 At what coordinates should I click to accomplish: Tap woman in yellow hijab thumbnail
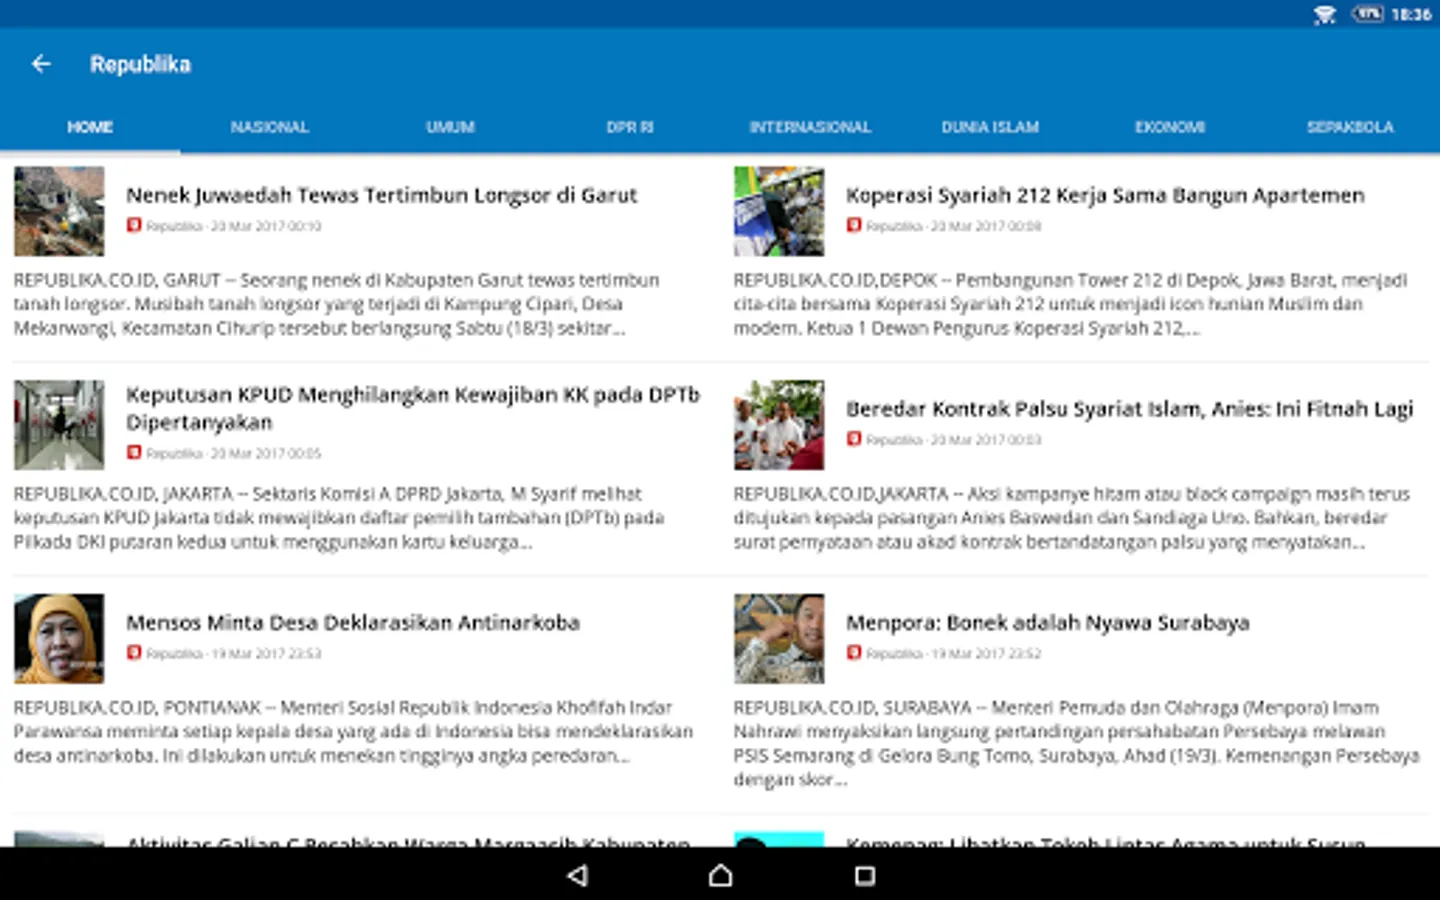point(59,639)
